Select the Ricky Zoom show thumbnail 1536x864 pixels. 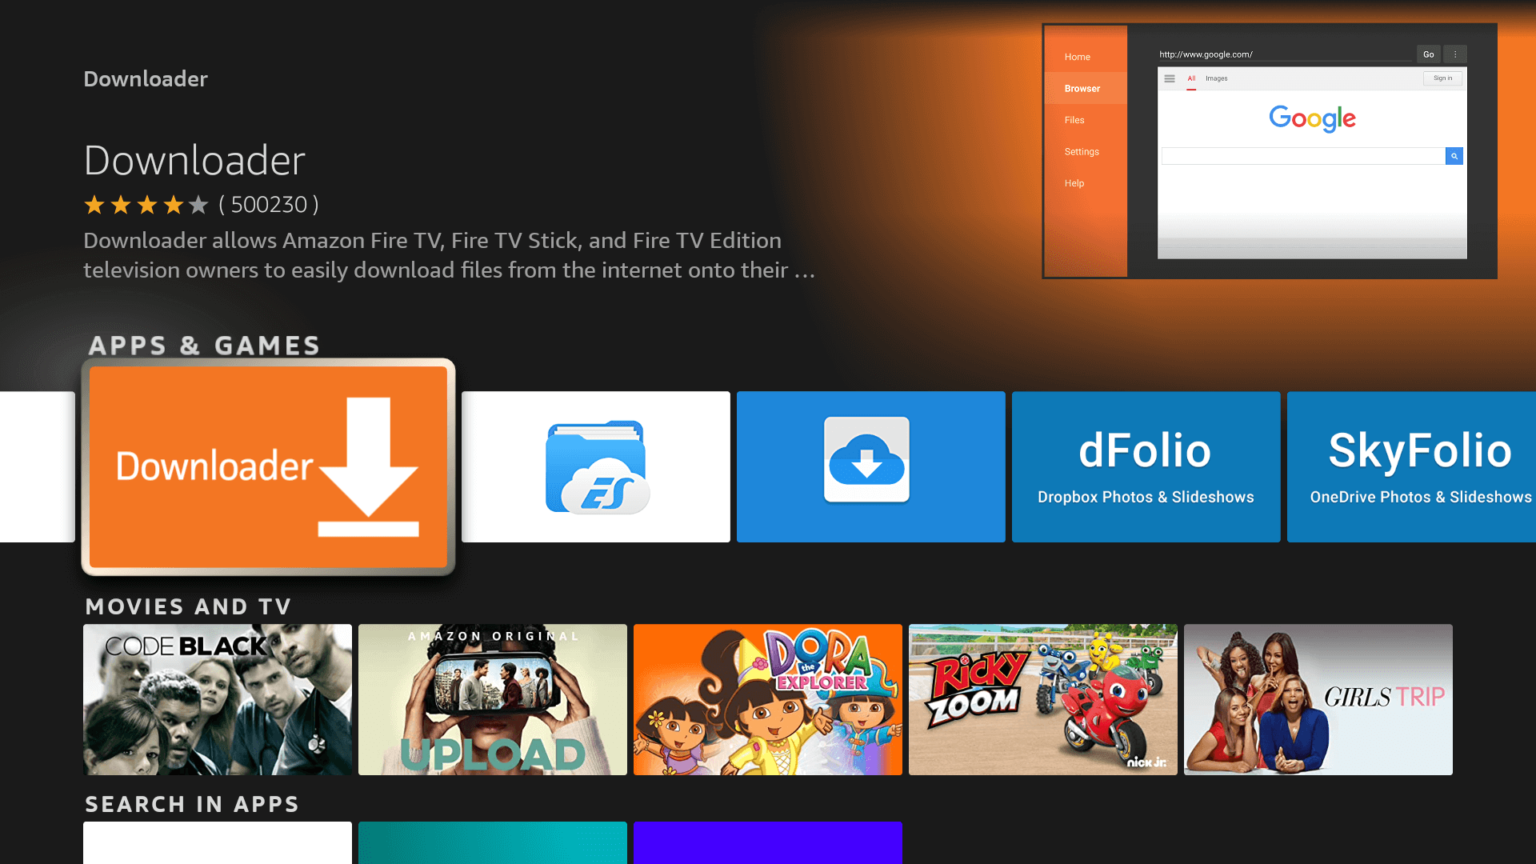[1043, 700]
